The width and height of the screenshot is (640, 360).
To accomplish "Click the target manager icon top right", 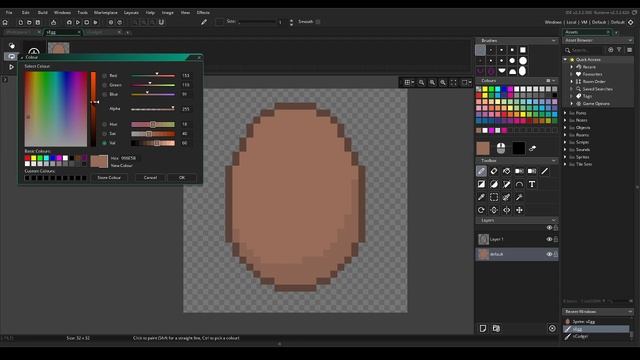I will [631, 22].
